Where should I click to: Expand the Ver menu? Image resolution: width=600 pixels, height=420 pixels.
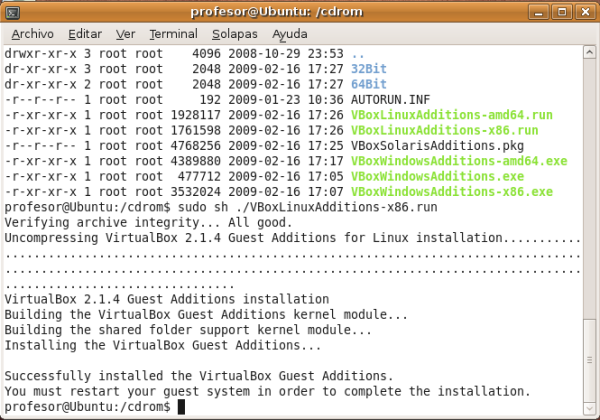(x=126, y=33)
